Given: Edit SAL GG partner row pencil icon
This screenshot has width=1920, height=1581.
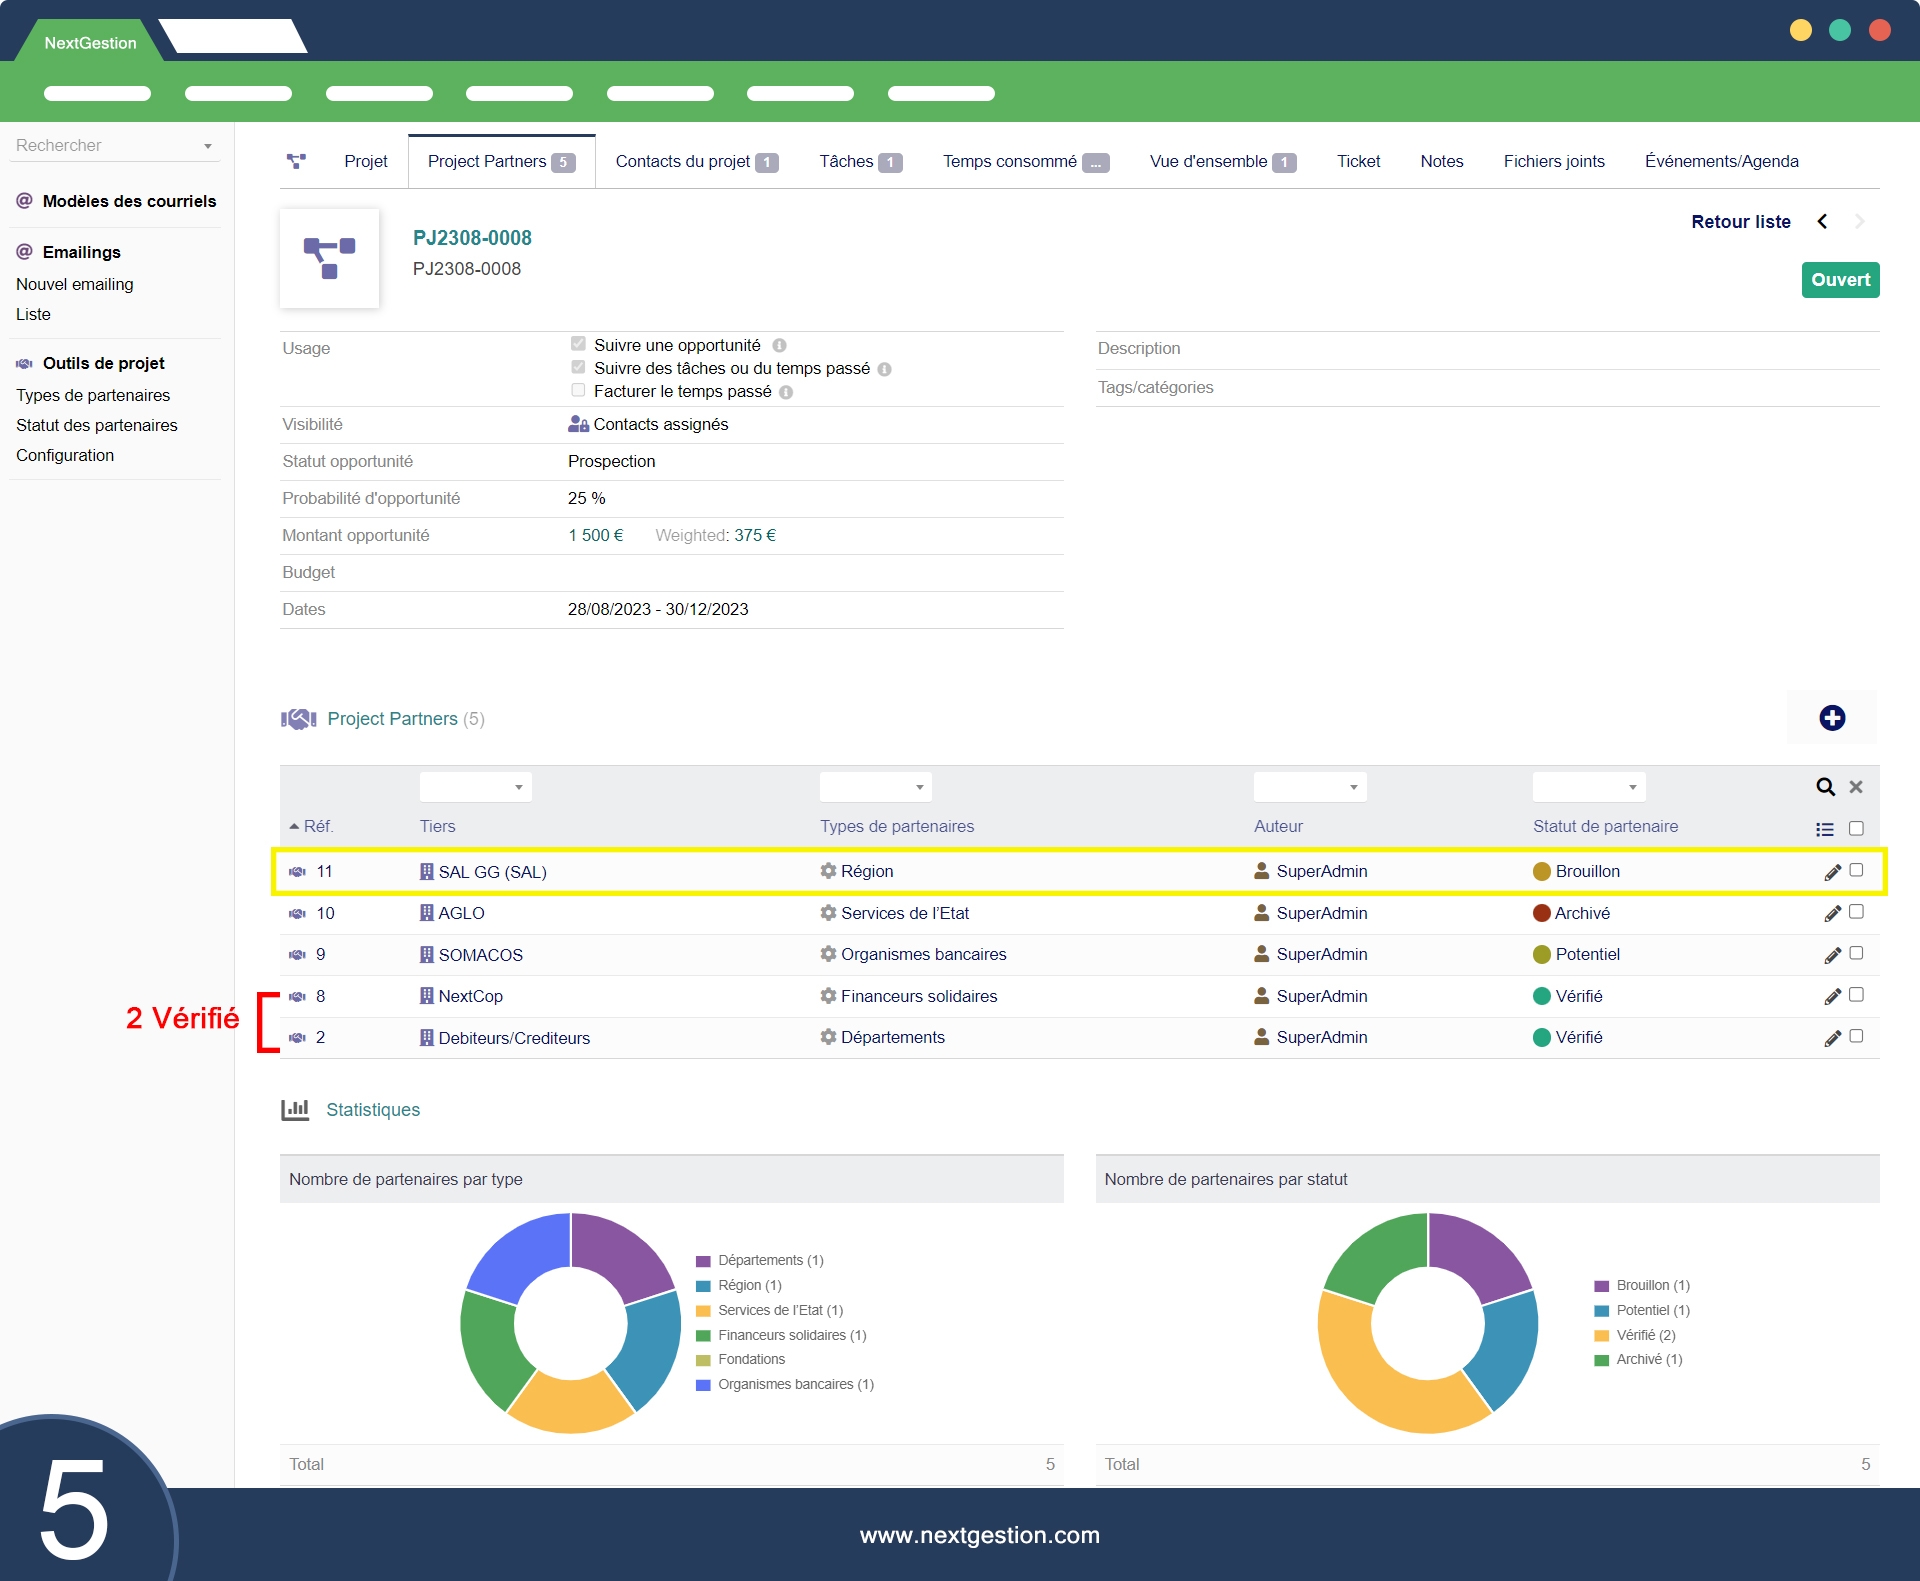Looking at the screenshot, I should pos(1832,872).
